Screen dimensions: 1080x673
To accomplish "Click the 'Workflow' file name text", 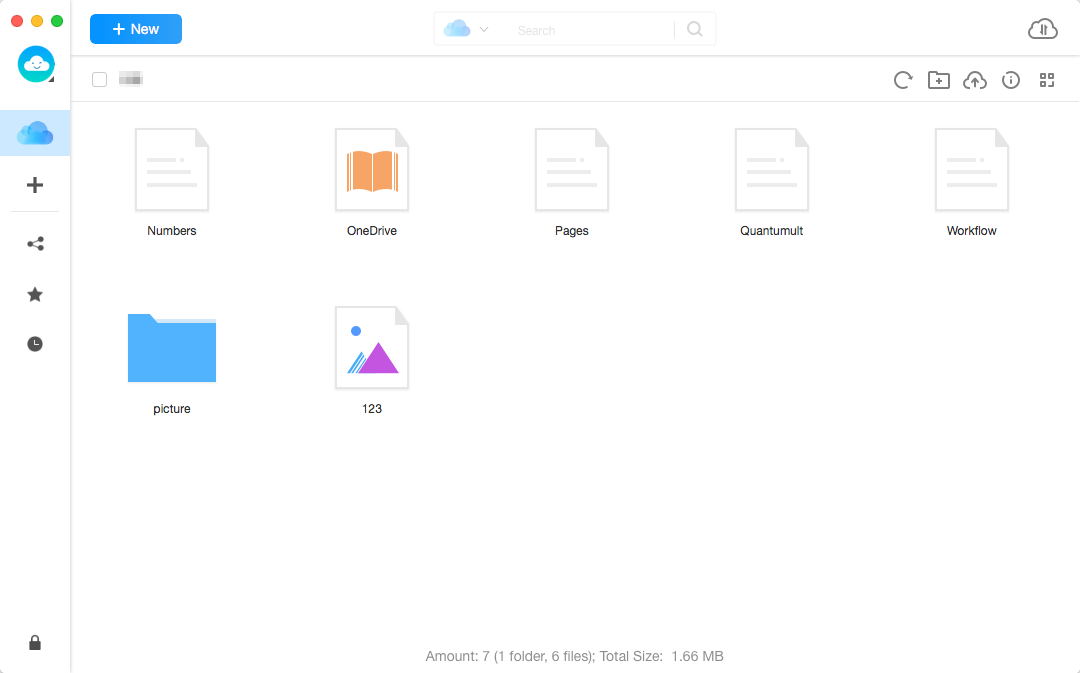I will point(971,231).
